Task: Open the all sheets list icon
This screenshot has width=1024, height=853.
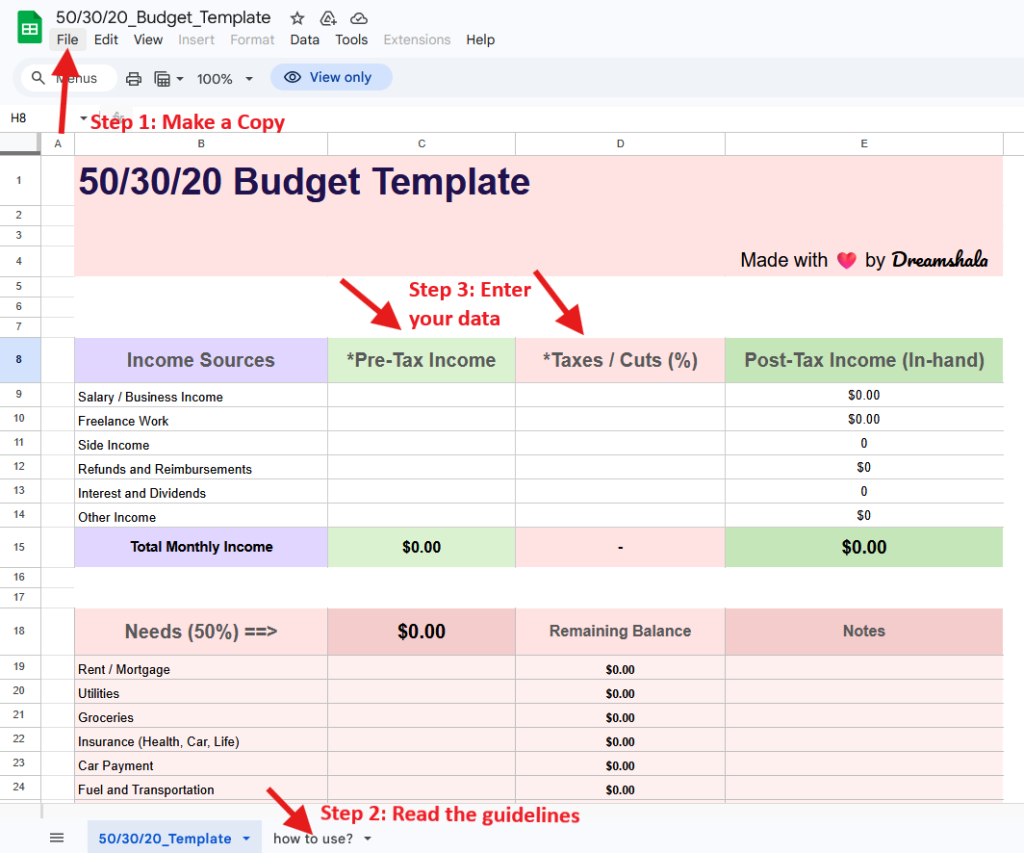Action: click(x=57, y=838)
